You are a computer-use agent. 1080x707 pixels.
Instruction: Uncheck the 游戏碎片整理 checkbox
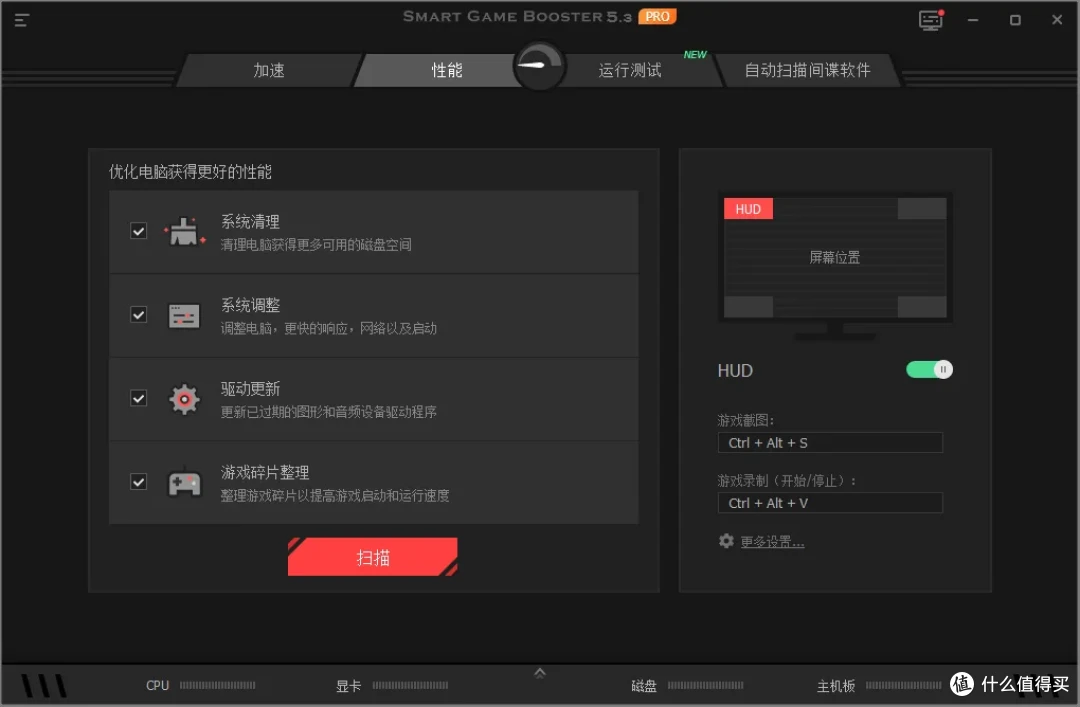[x=138, y=482]
